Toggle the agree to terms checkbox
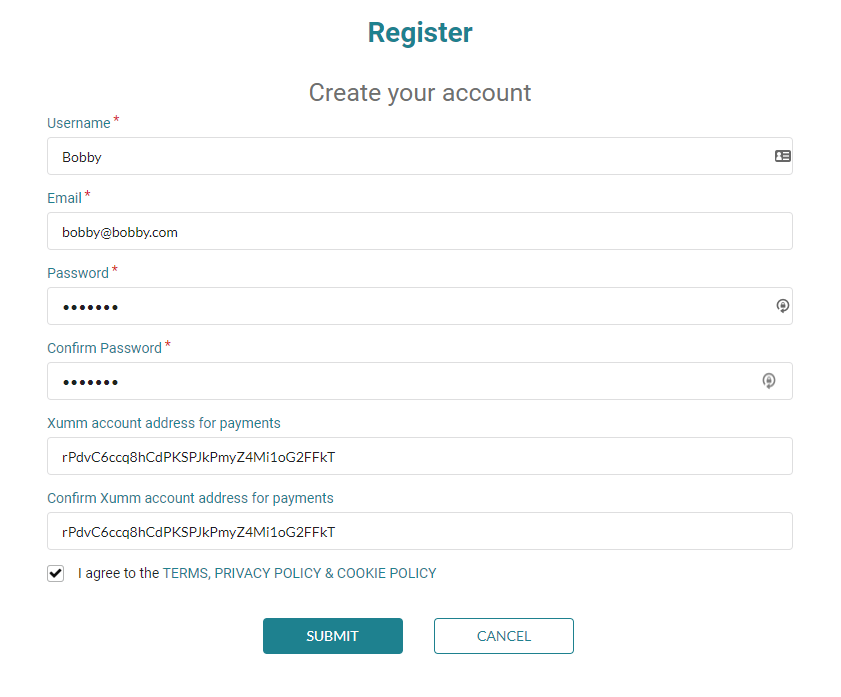The width and height of the screenshot is (841, 697). click(55, 573)
